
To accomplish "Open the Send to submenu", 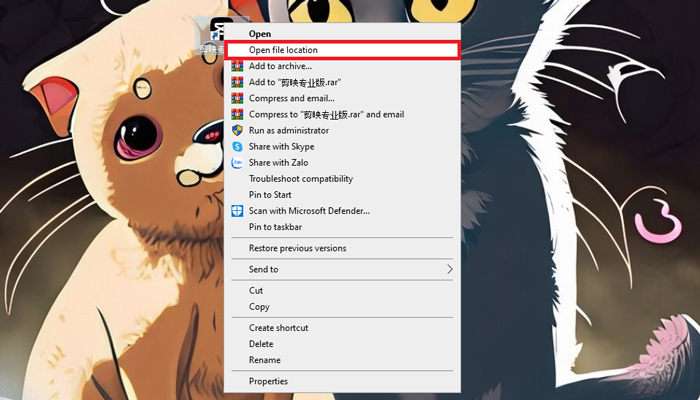I will [x=342, y=269].
